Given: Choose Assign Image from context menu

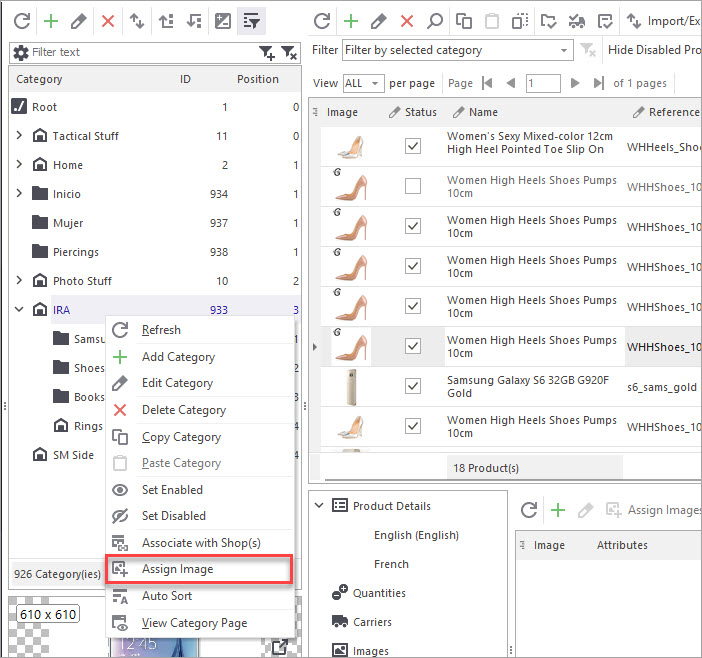Looking at the screenshot, I should pos(177,569).
